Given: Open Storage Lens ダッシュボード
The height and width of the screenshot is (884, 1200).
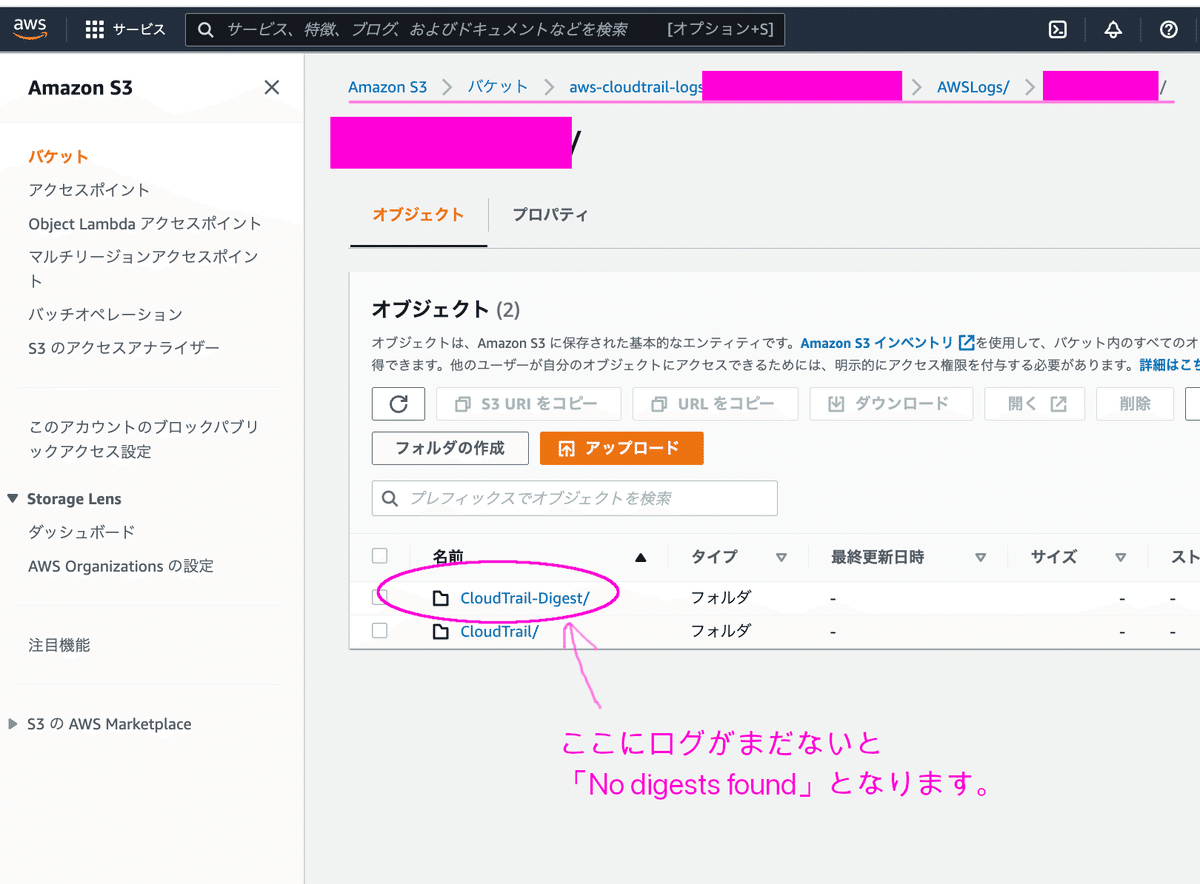Looking at the screenshot, I should (x=81, y=532).
